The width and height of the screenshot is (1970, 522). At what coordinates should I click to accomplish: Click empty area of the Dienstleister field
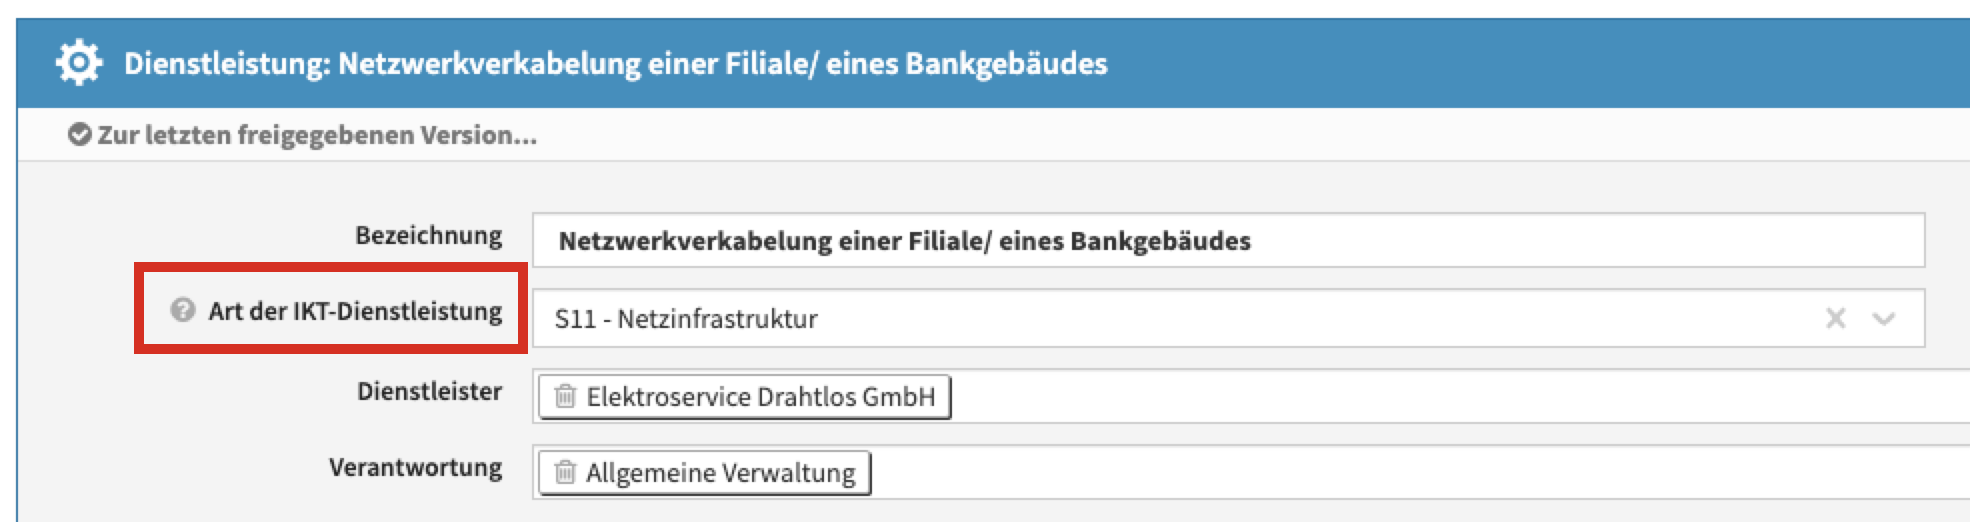[x=1400, y=397]
